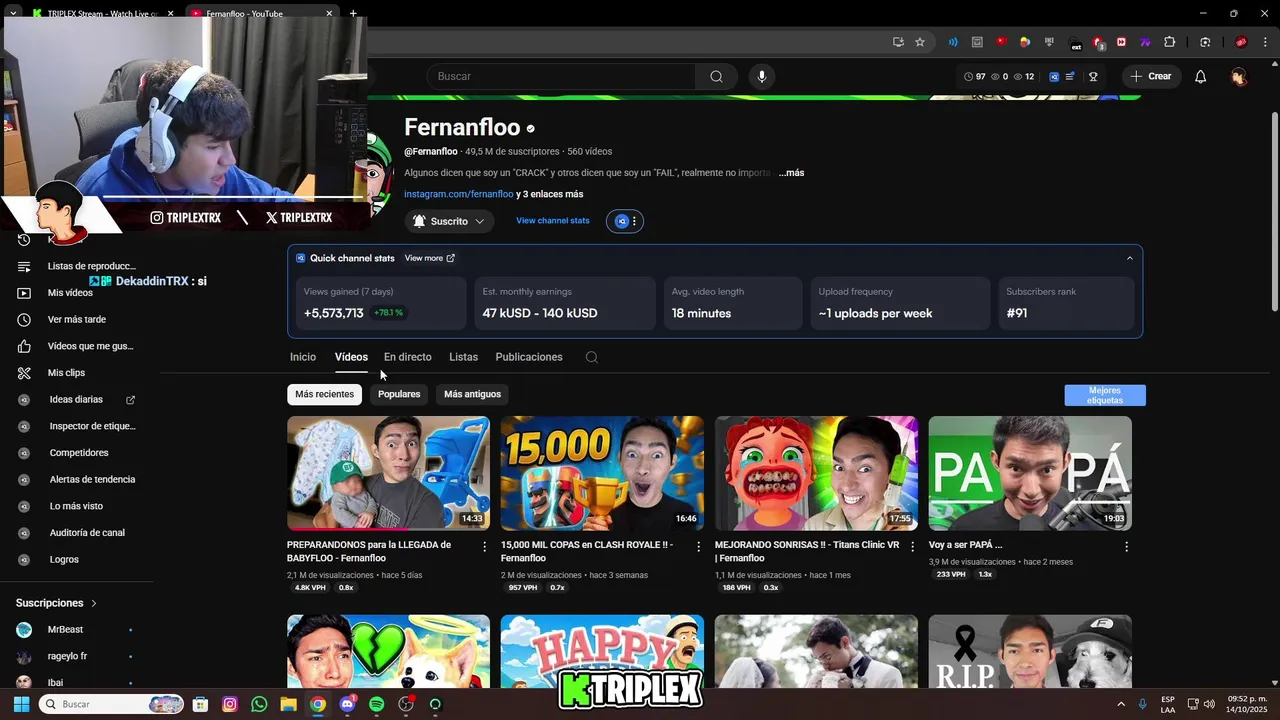Image resolution: width=1280 pixels, height=720 pixels.
Task: Open the Publicaciones channel tab
Action: (x=529, y=357)
